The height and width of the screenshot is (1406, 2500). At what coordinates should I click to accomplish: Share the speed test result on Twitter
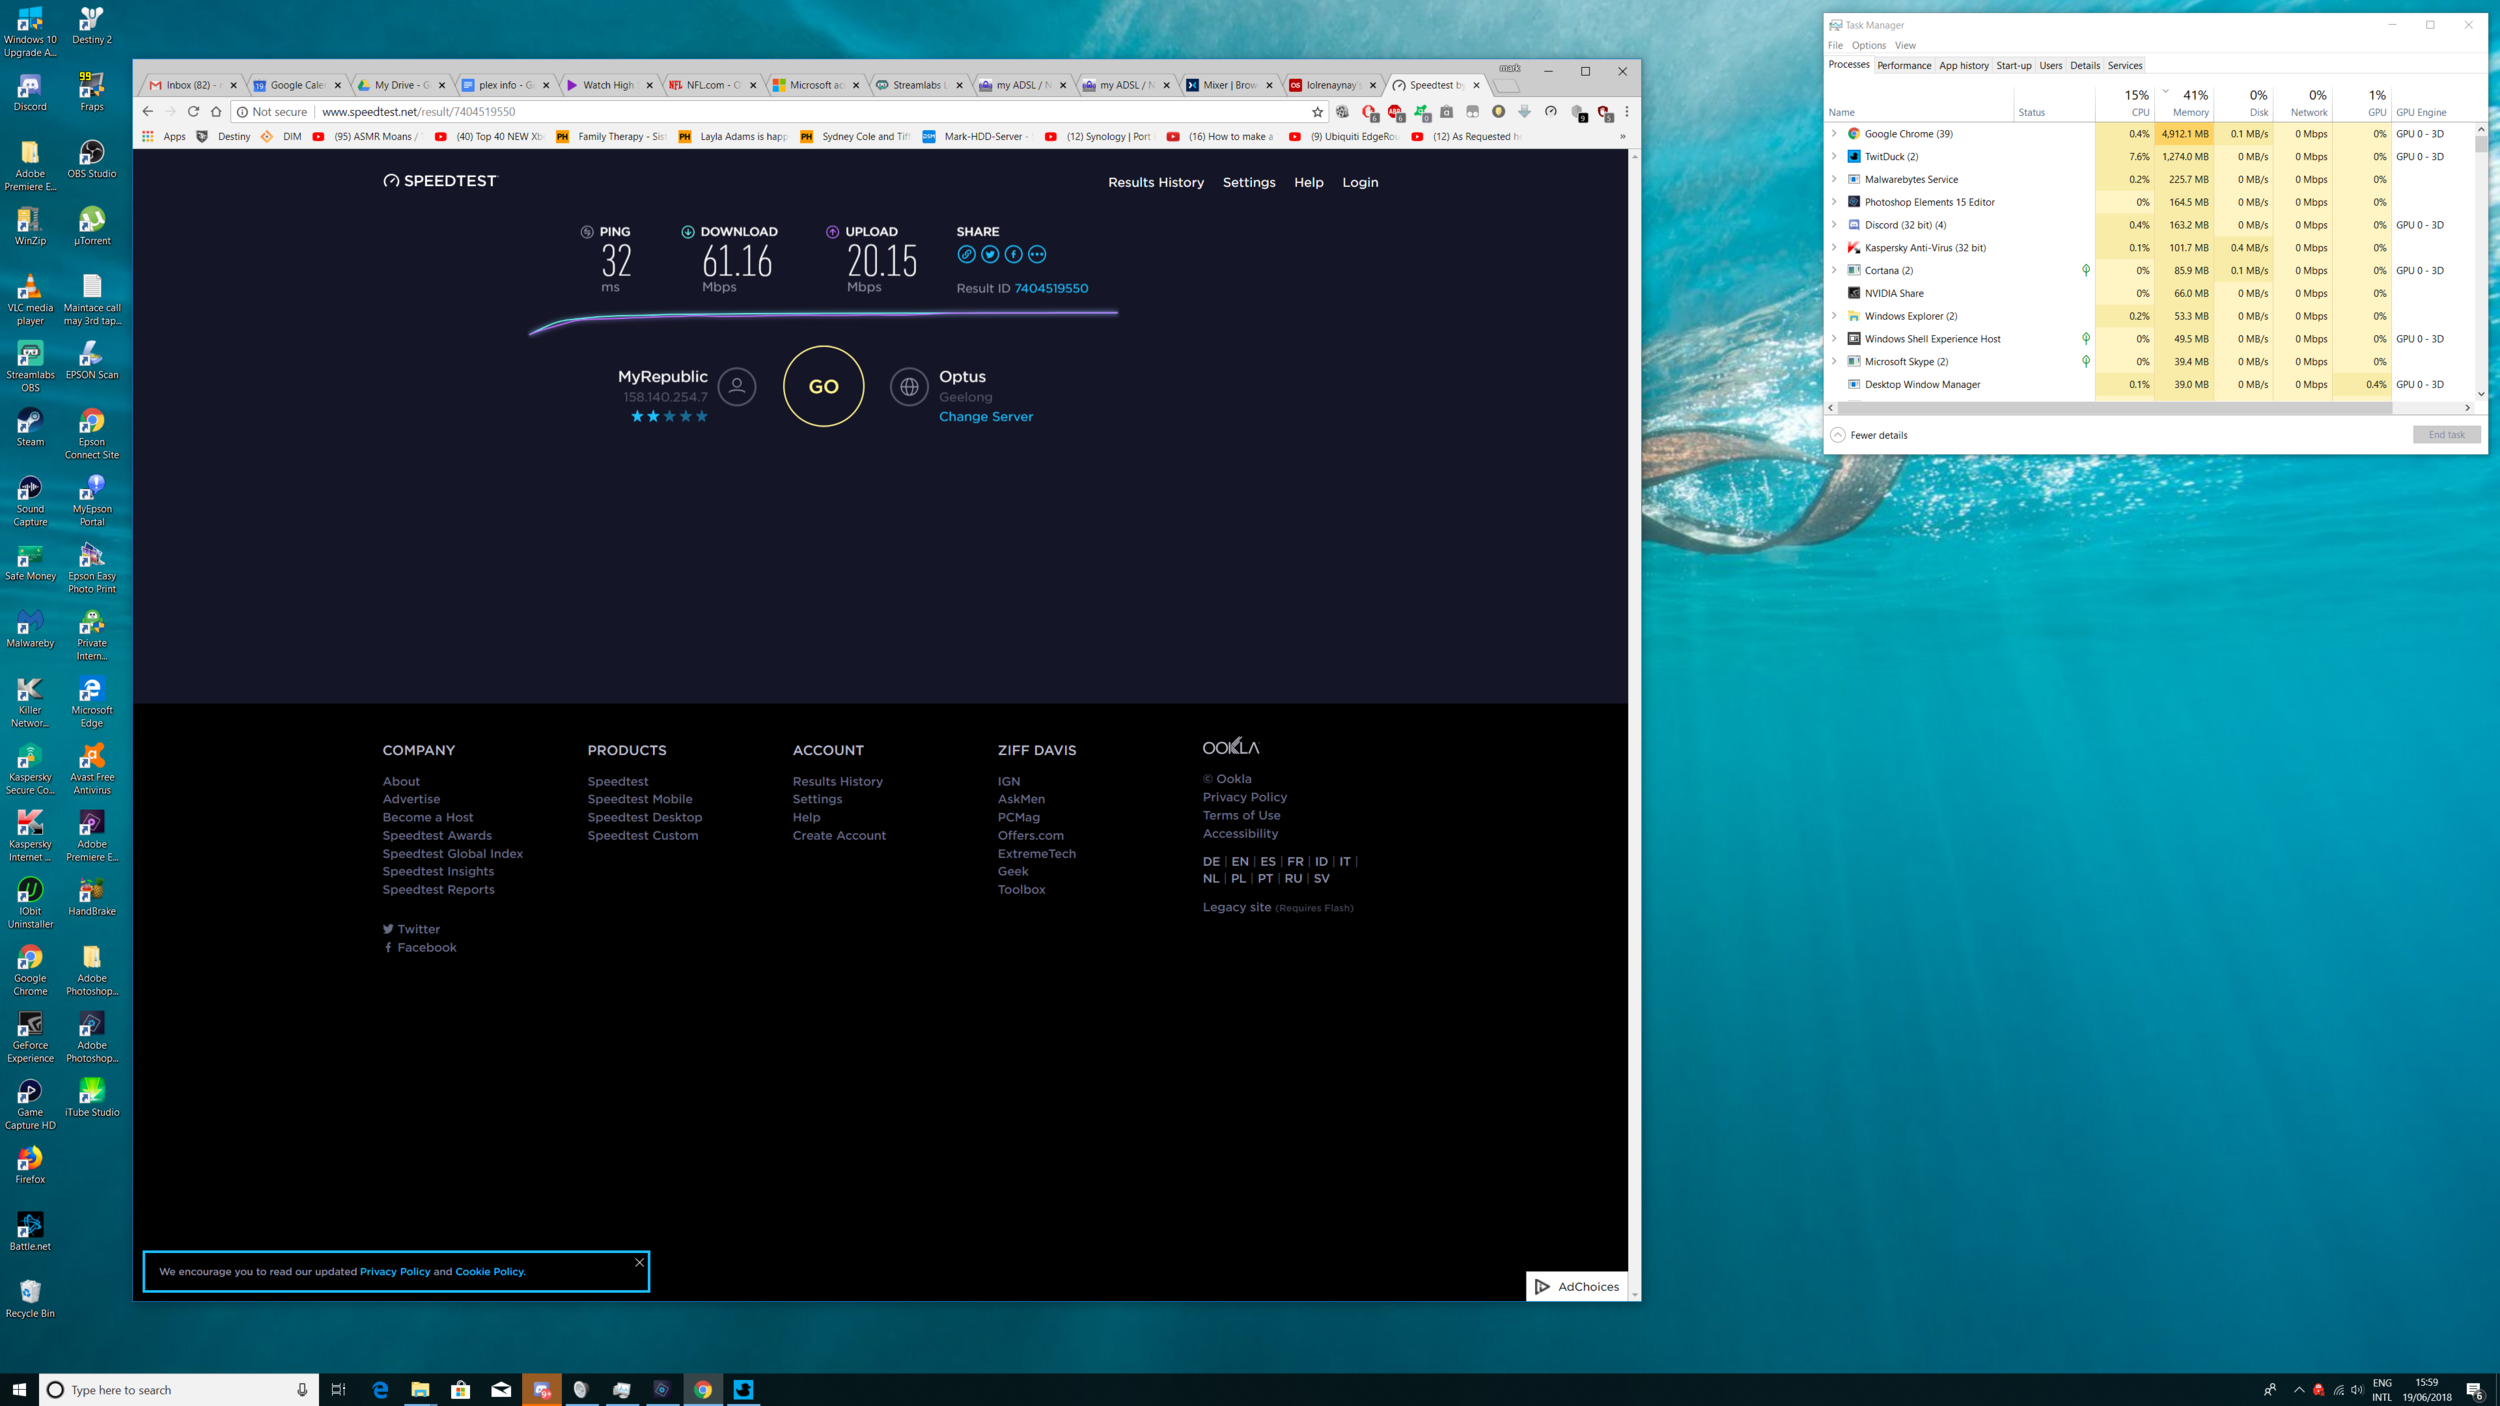(x=990, y=254)
